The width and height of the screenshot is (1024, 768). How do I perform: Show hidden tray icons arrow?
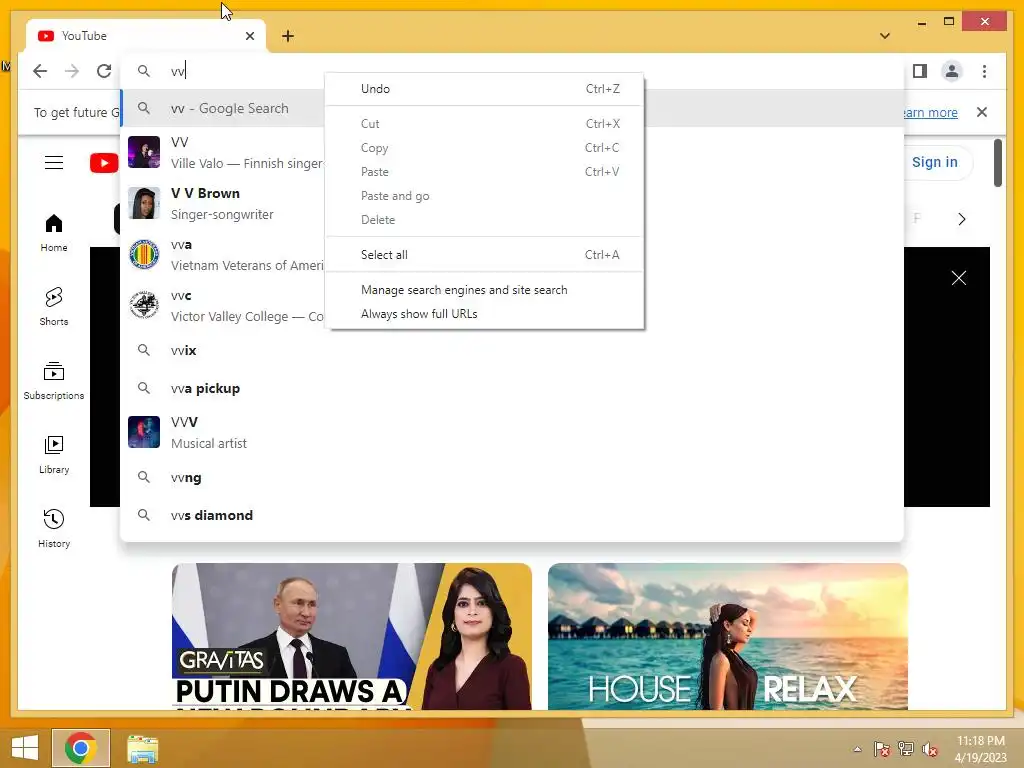(857, 749)
